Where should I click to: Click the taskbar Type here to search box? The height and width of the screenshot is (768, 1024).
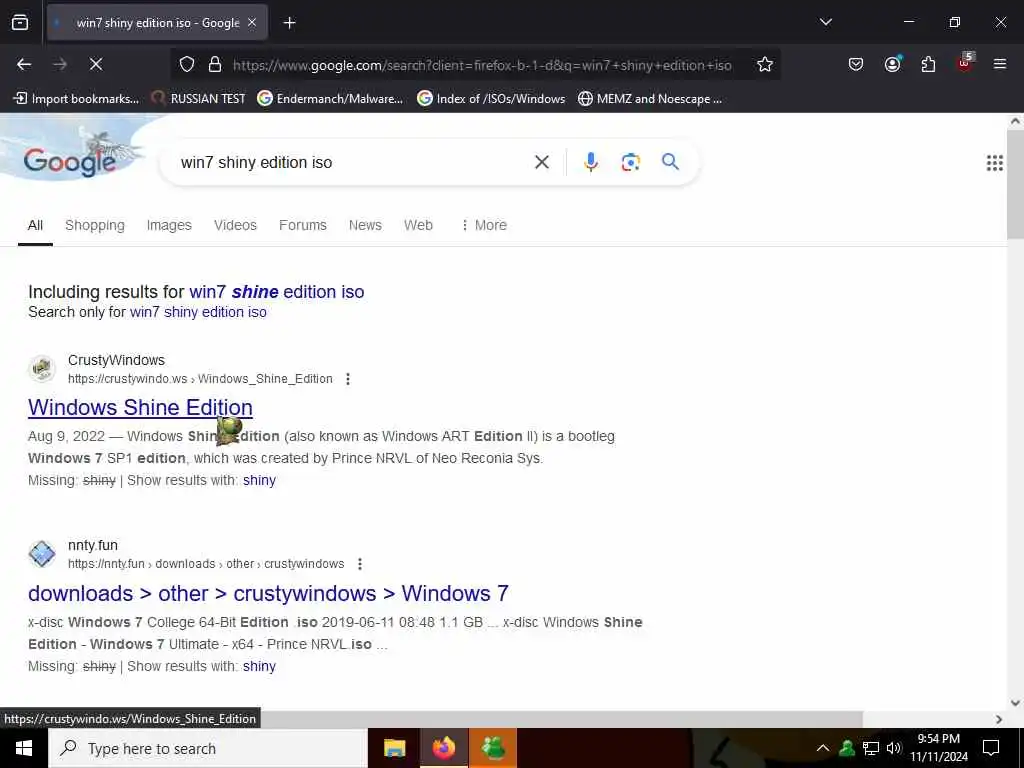[208, 748]
